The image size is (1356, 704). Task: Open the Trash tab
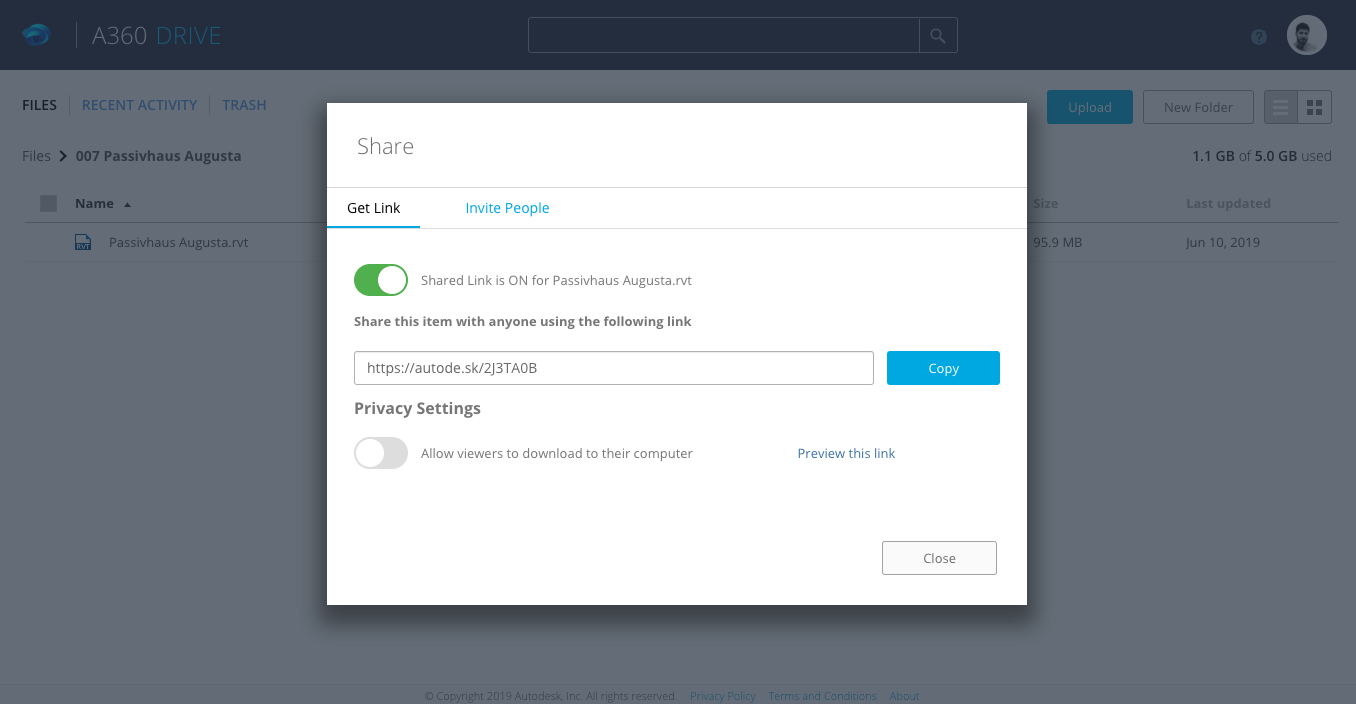(244, 105)
